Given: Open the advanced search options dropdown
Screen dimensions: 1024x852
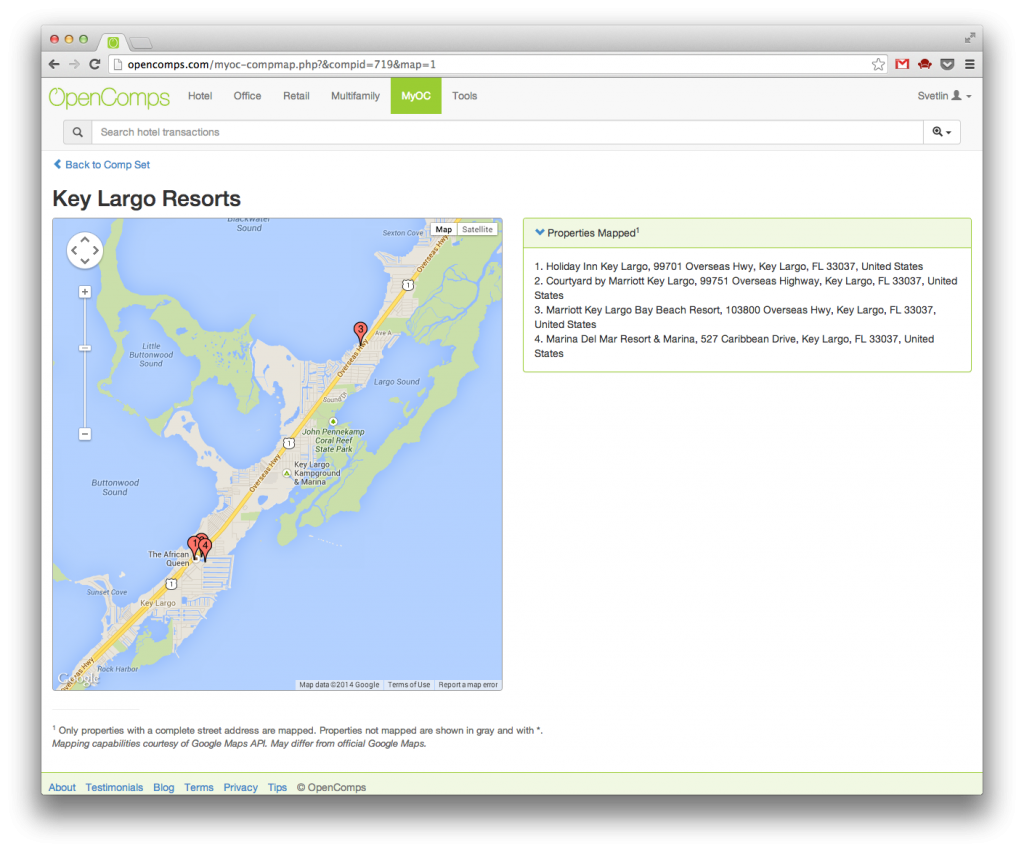Looking at the screenshot, I should tap(942, 132).
